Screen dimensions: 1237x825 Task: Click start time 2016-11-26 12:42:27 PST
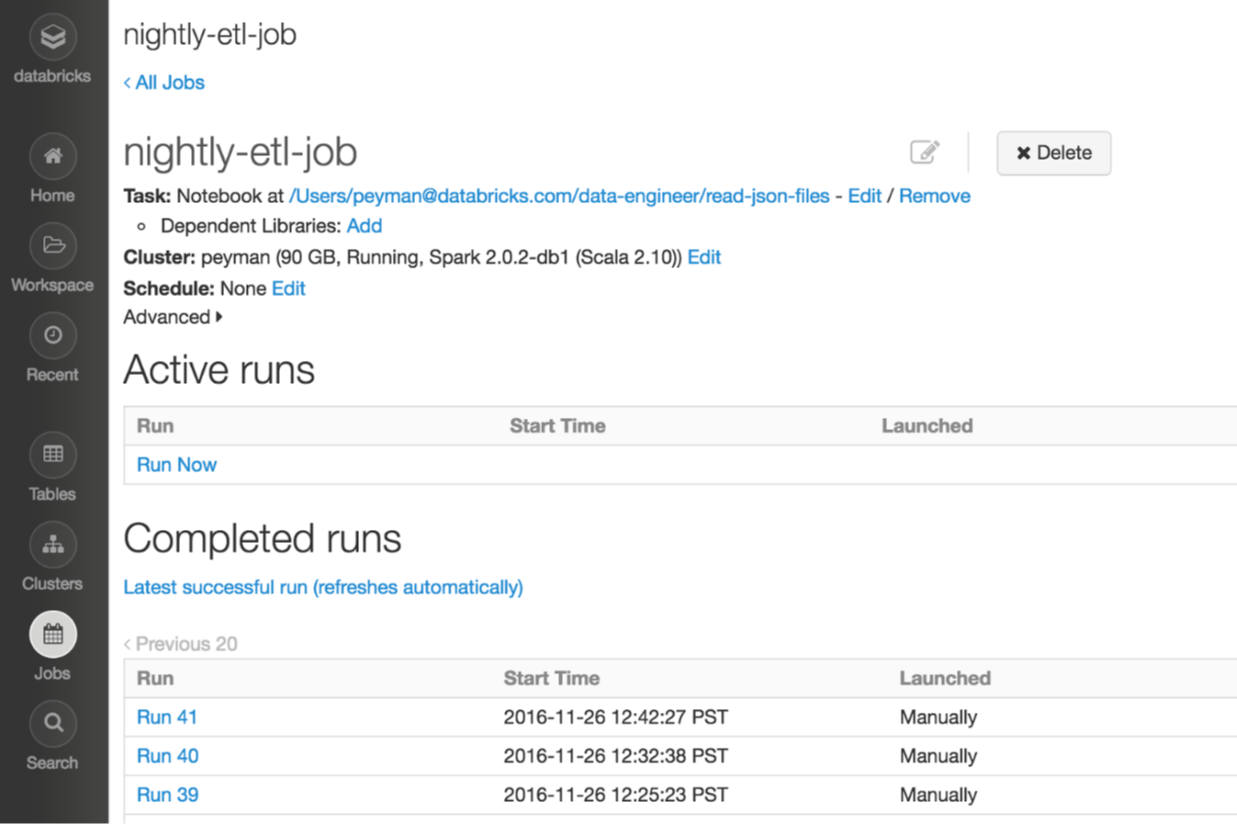pyautogui.click(x=616, y=717)
